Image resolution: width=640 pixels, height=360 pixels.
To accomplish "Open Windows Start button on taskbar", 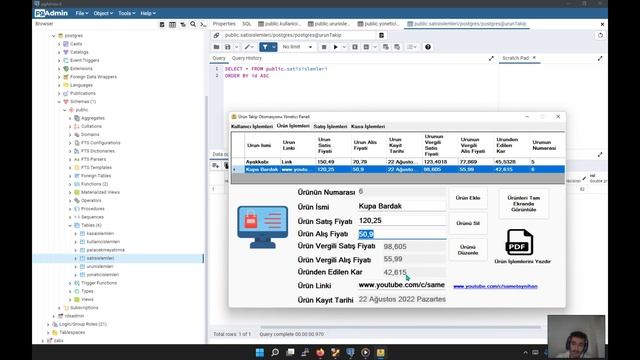I will tap(260, 353).
